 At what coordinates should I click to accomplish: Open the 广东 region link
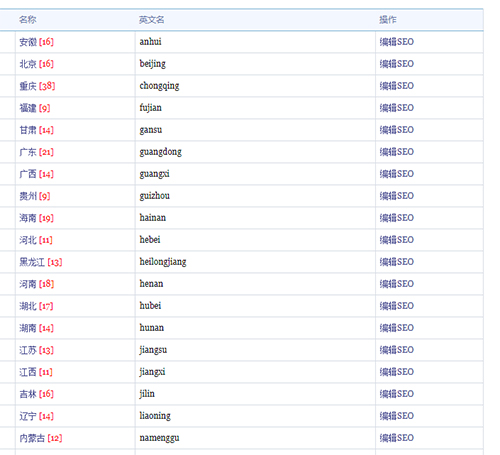click(28, 152)
